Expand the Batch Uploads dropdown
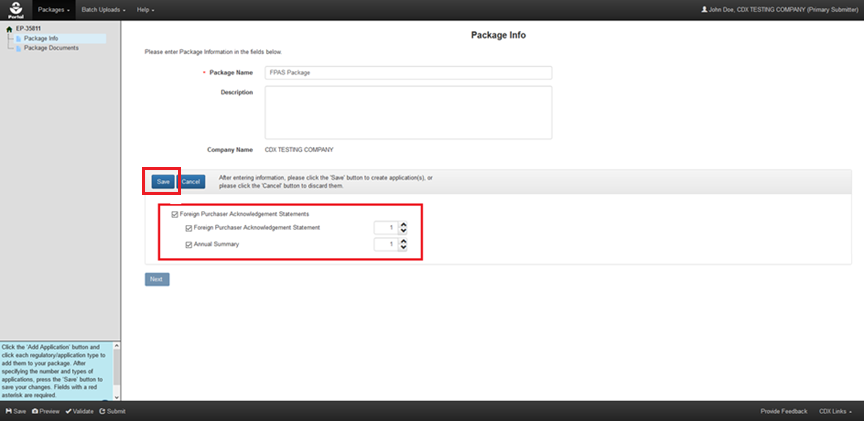Screen dimensions: 864x421 tap(103, 10)
